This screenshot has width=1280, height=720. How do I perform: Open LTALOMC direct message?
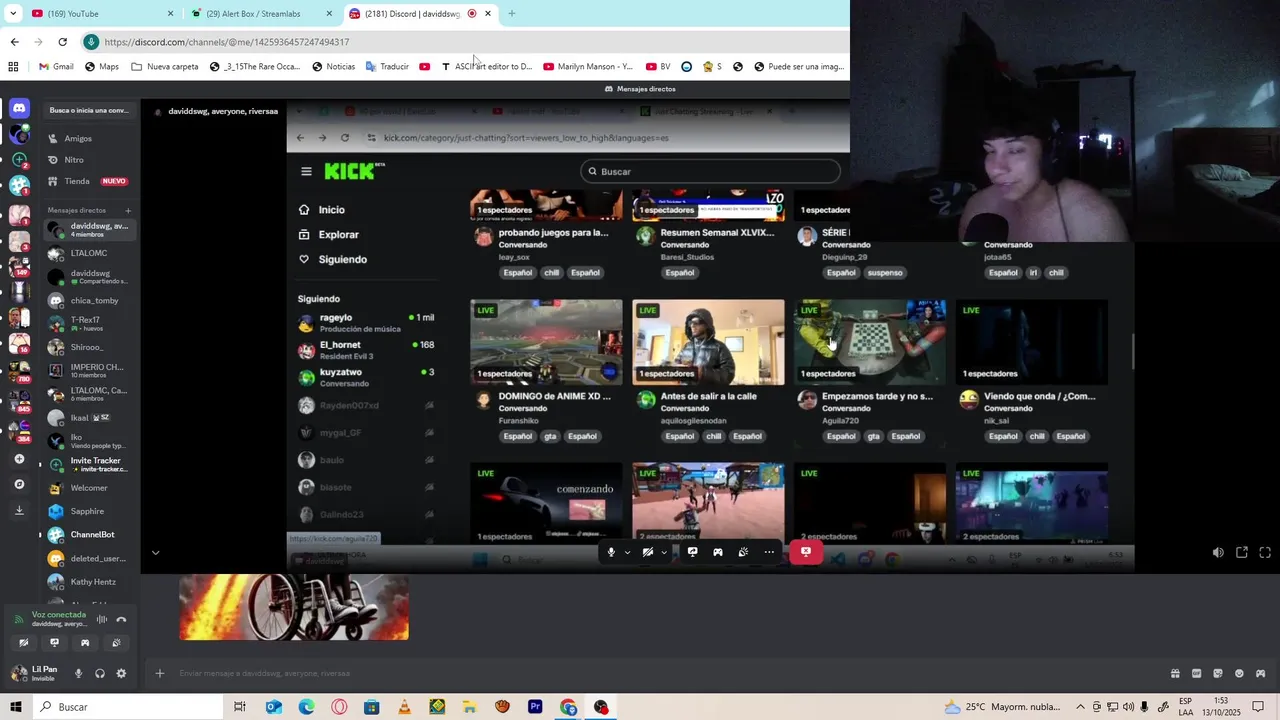(x=88, y=253)
